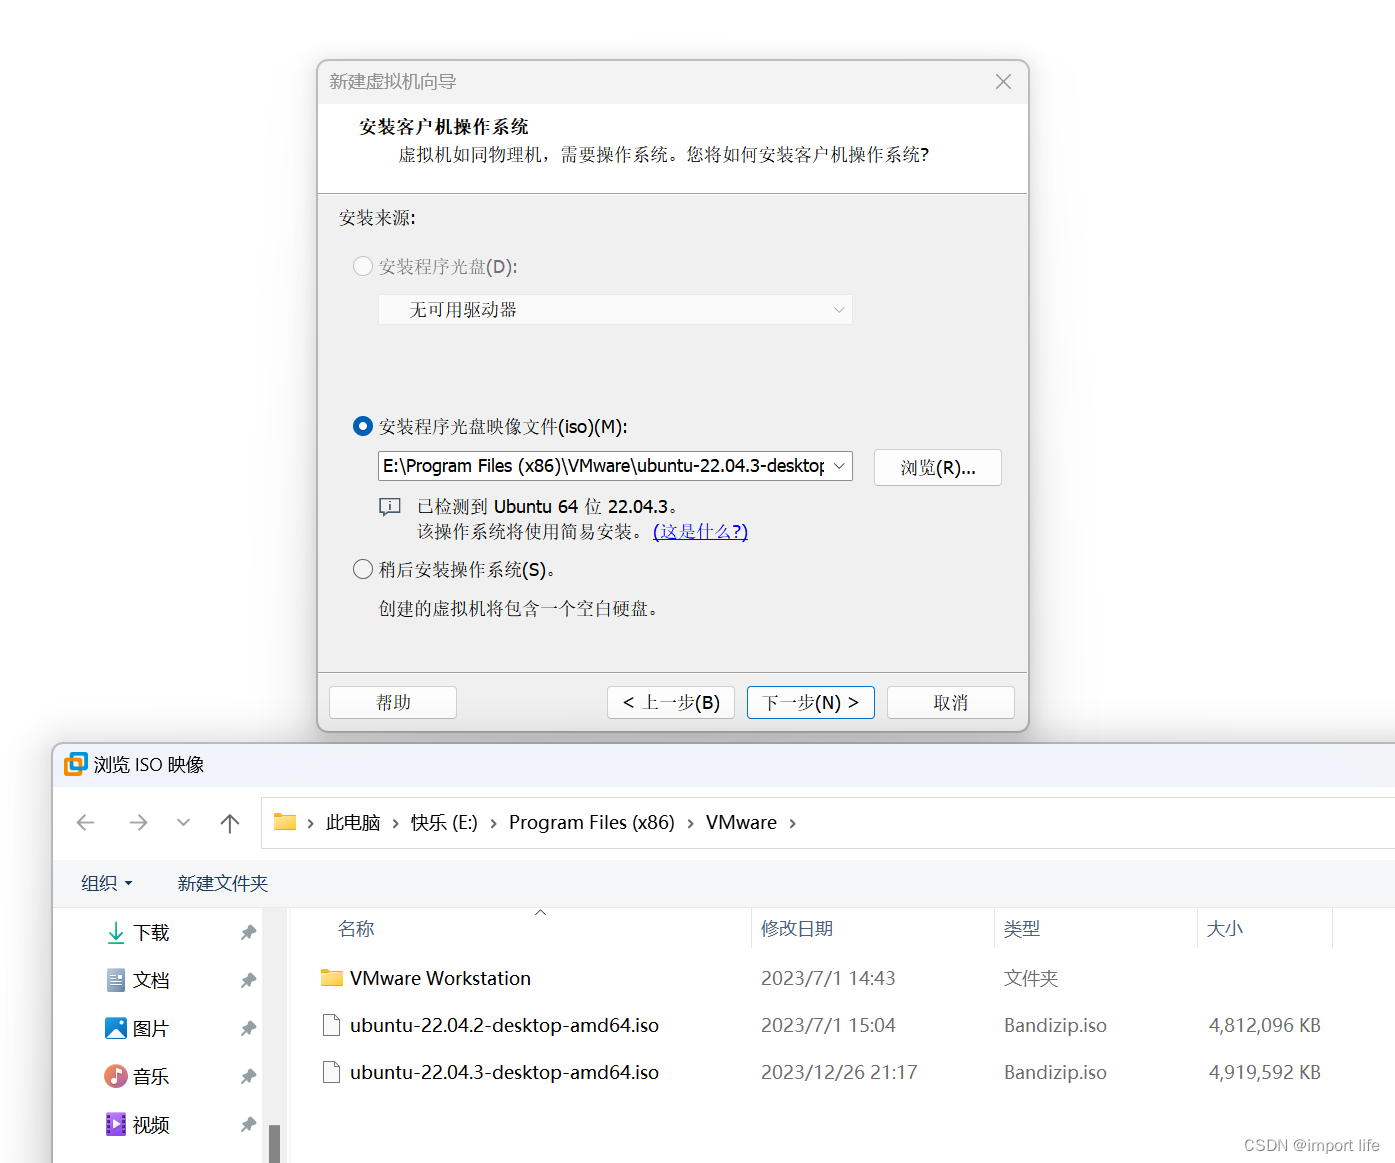Click the 4,812,096 KB size cell
This screenshot has width=1395, height=1163.
tap(1264, 1025)
